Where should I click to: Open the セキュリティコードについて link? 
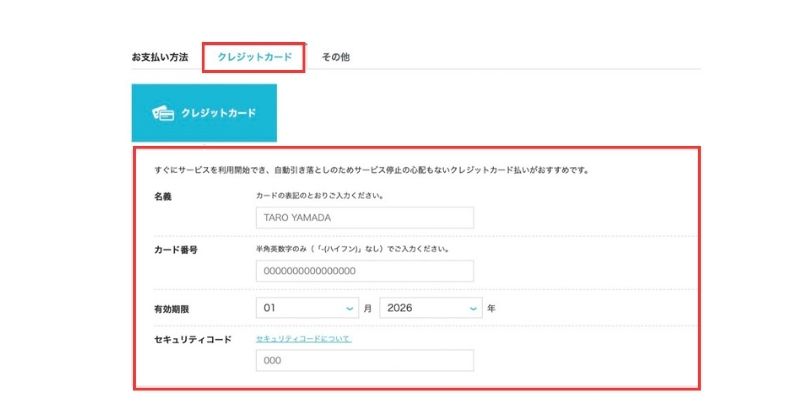304,339
